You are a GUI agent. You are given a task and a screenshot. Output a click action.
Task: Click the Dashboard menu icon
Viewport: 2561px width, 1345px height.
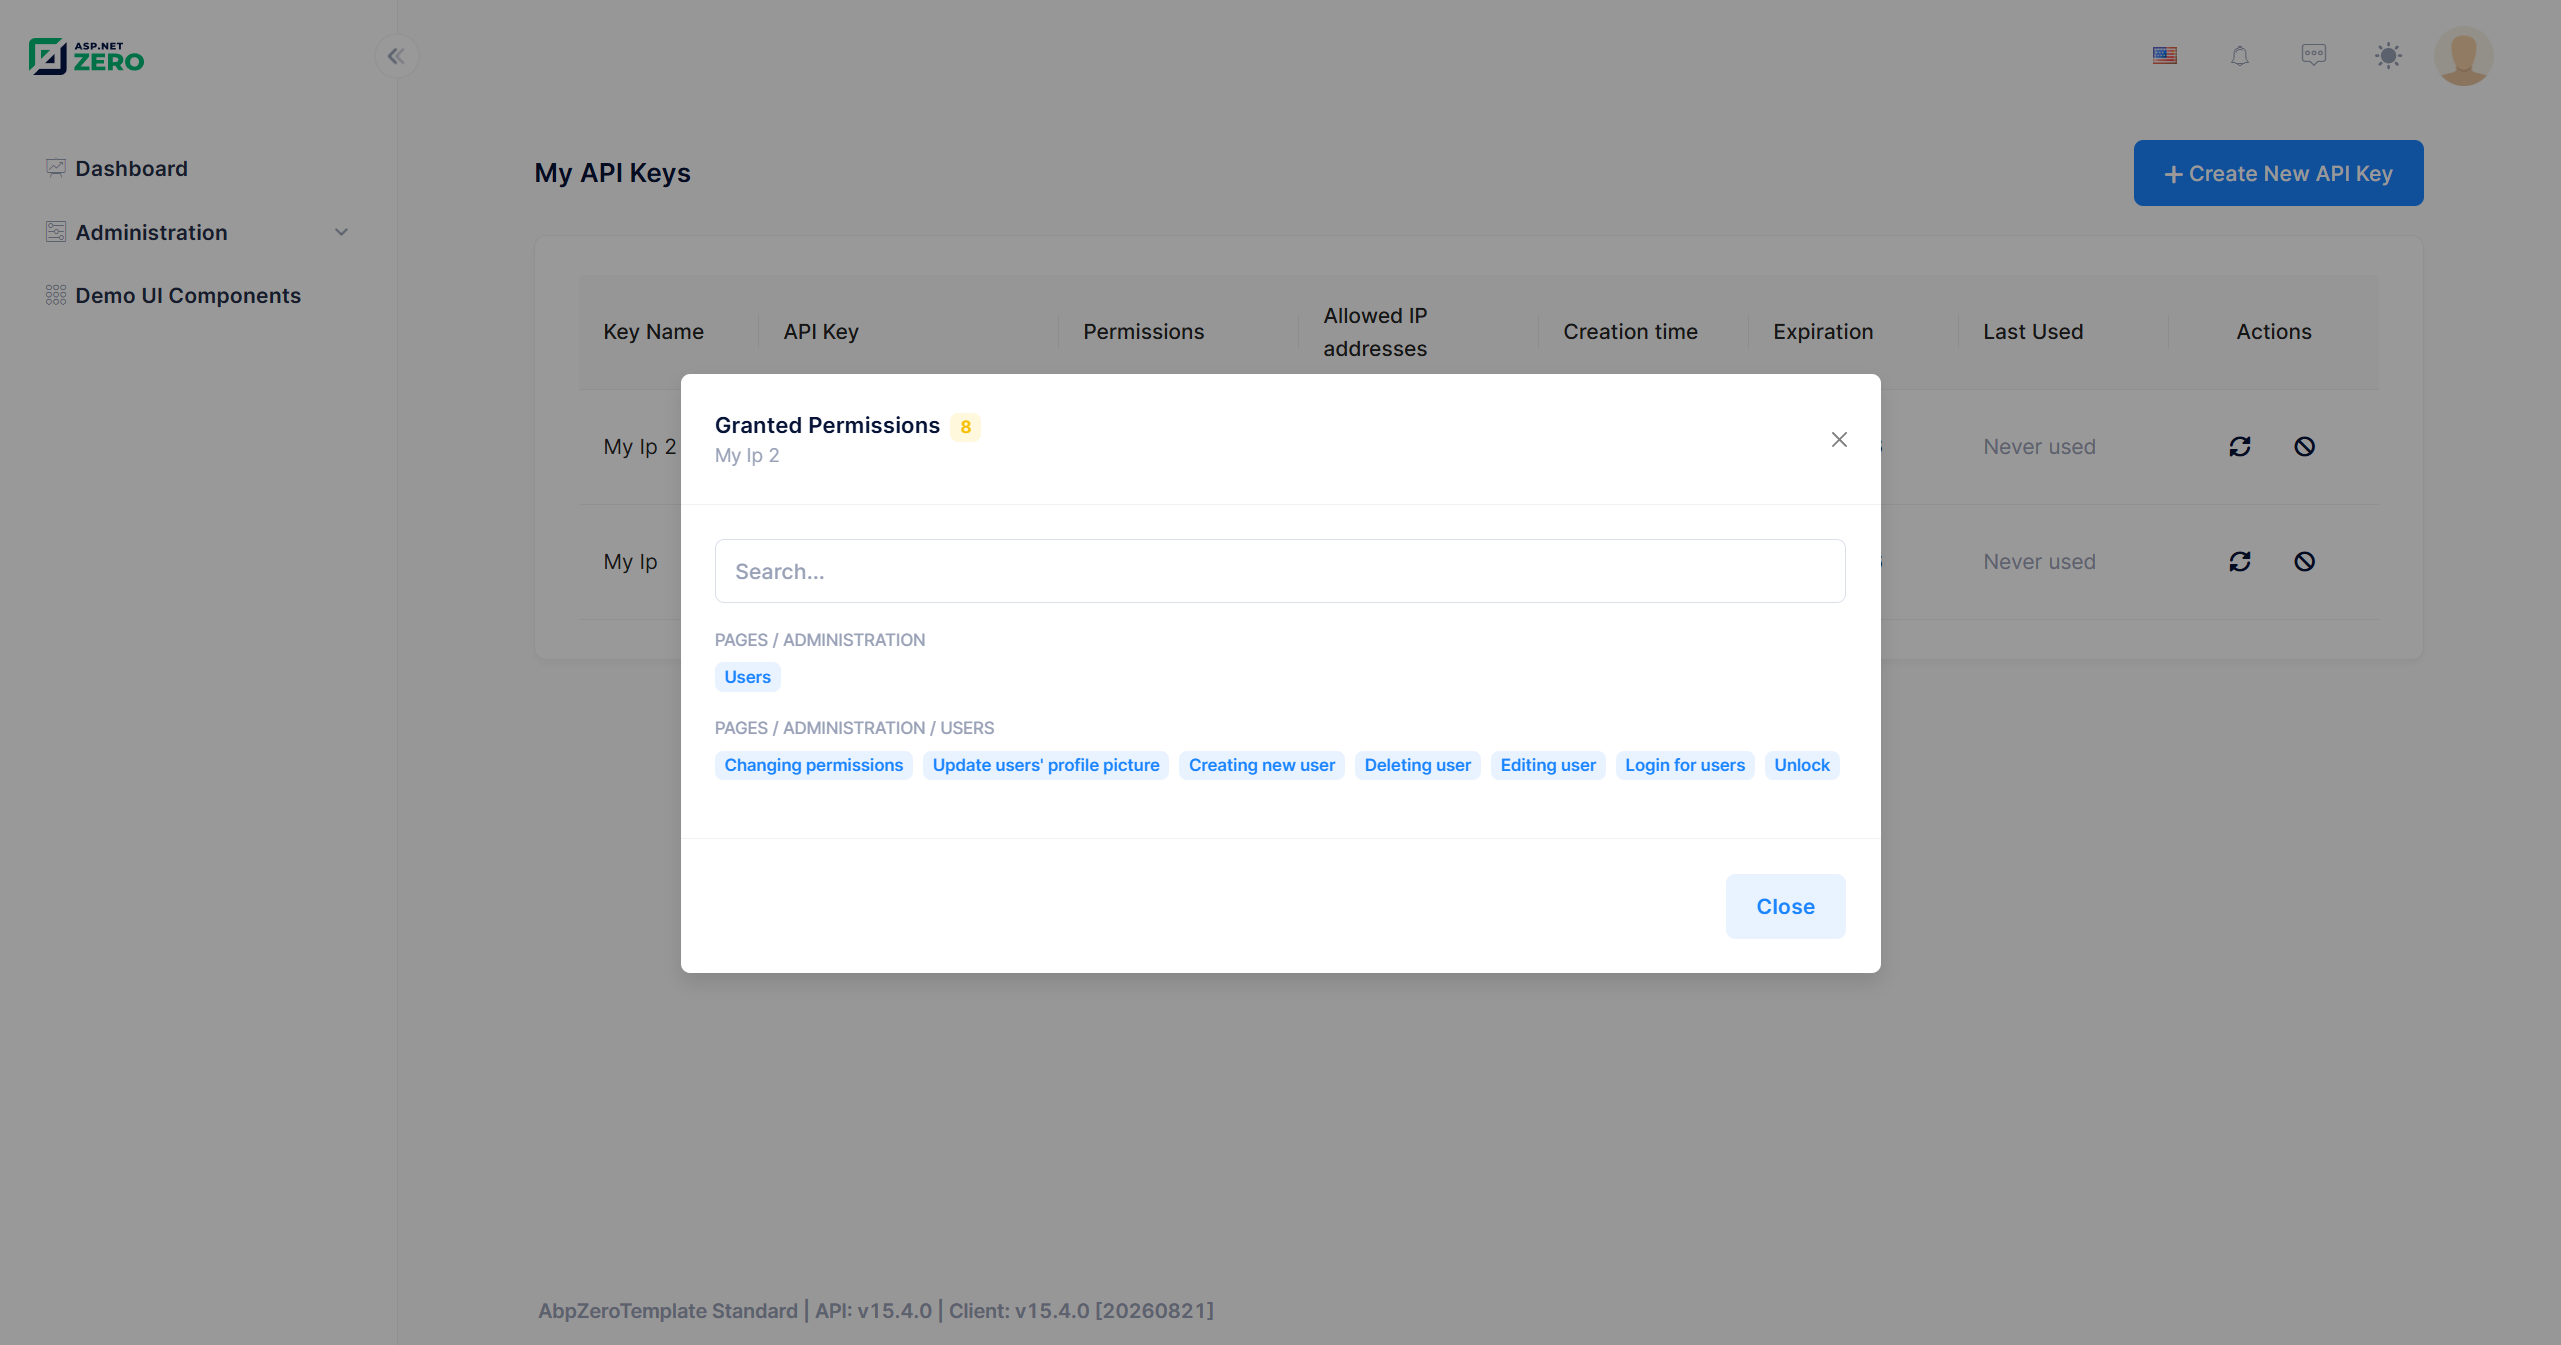56,168
